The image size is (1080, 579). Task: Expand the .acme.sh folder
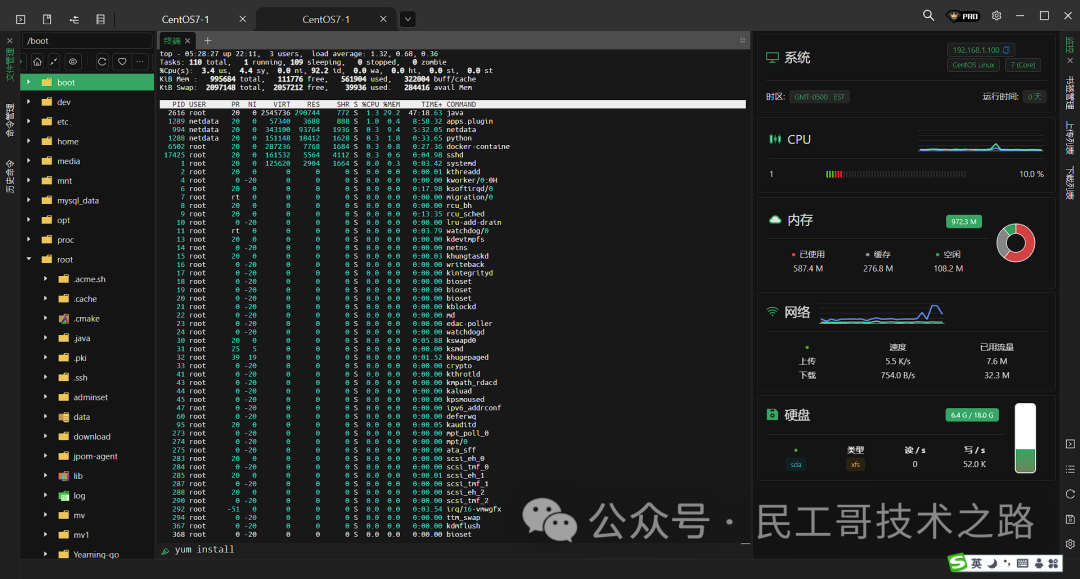tap(45, 279)
